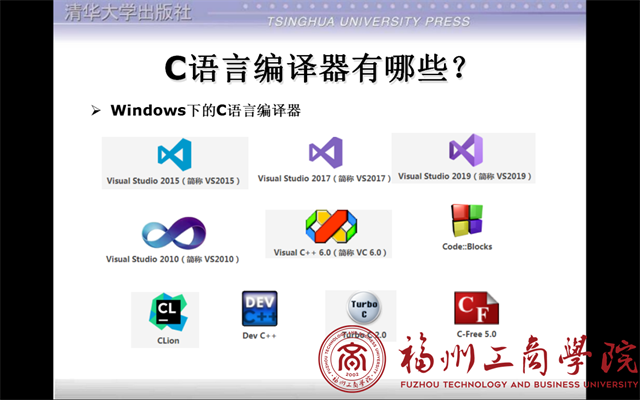
Task: Click the Windows C compiler subtitle text
Action: 206,110
